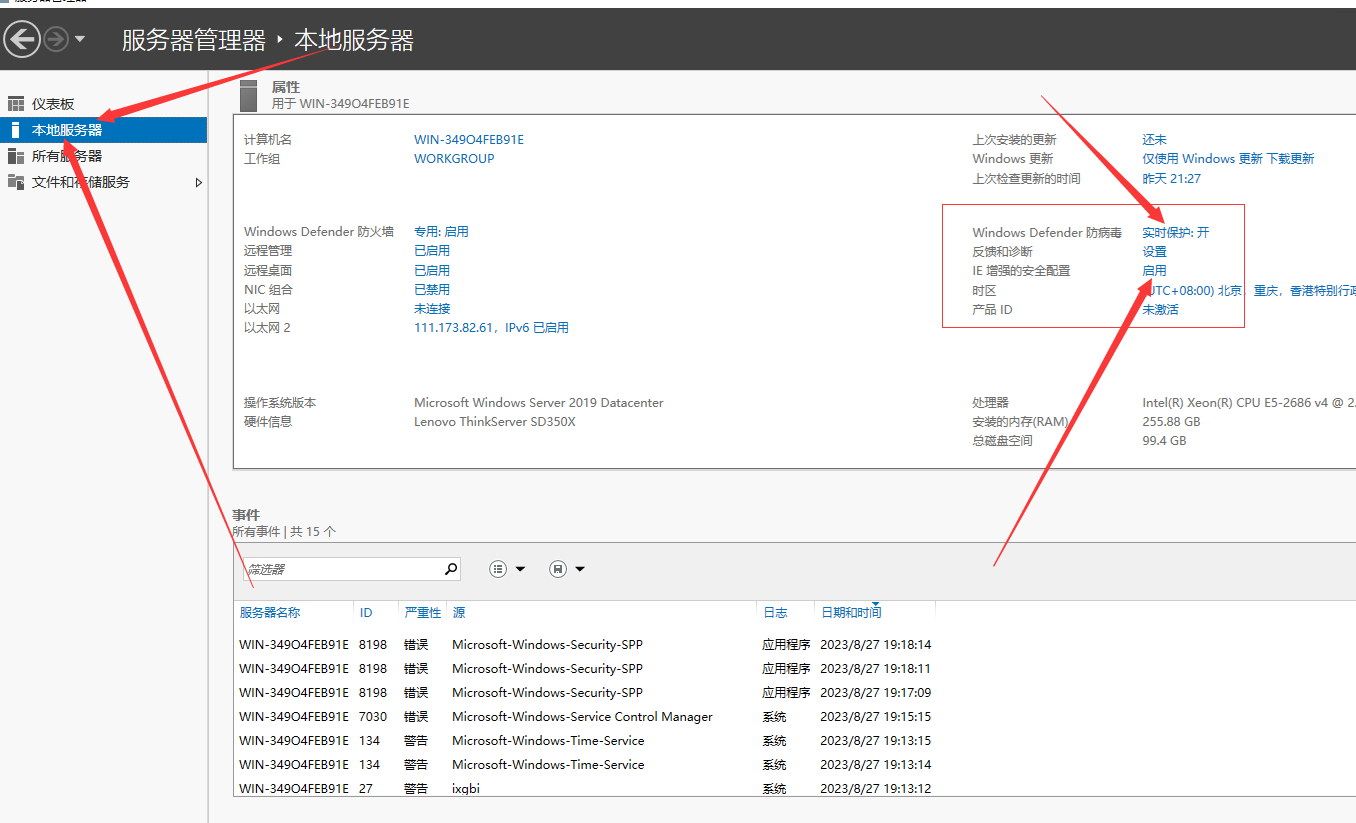
Task: Select the Service Control Manager 7030 event row
Action: pos(582,717)
